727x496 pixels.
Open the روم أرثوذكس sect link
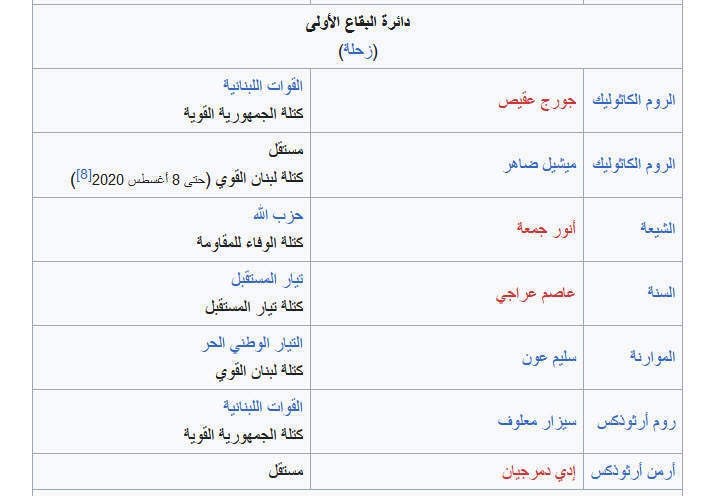(x=636, y=421)
